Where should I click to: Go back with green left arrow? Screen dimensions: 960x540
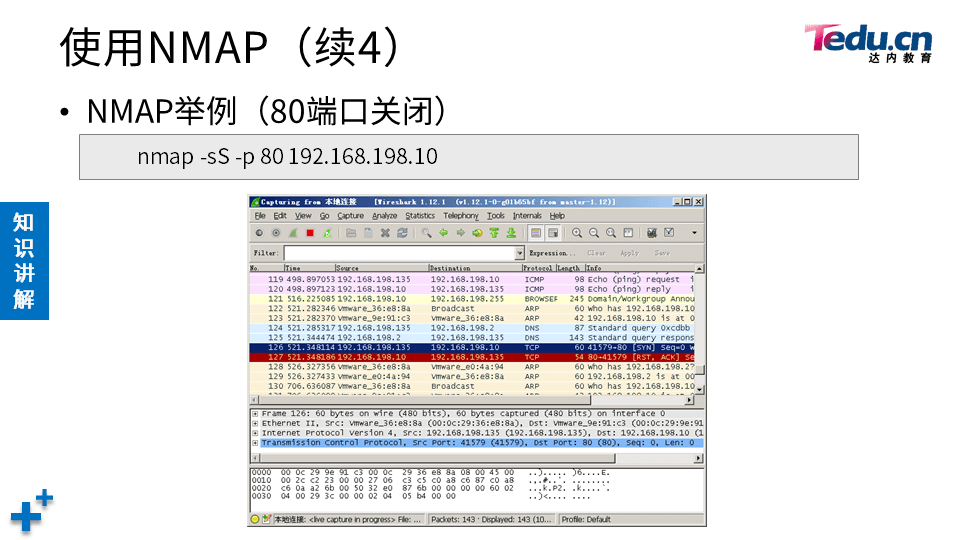[x=443, y=233]
